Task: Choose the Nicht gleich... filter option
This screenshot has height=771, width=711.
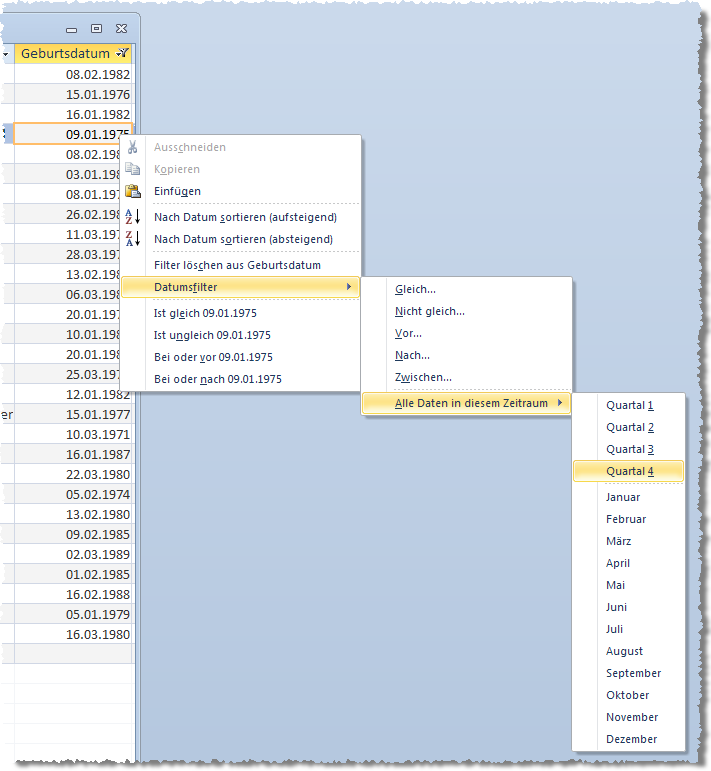Action: pos(429,311)
